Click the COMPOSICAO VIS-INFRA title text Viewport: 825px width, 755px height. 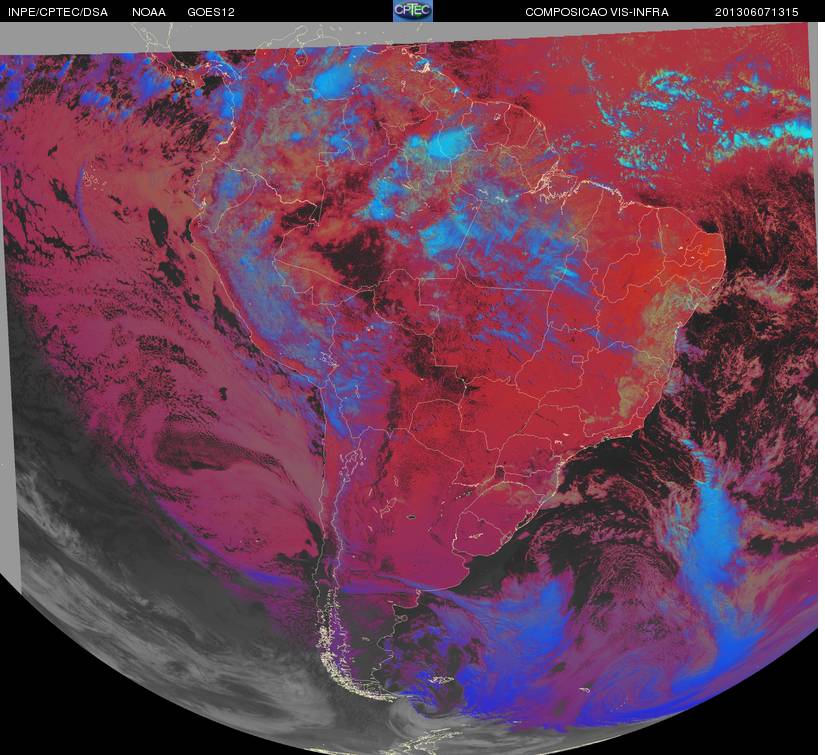597,12
